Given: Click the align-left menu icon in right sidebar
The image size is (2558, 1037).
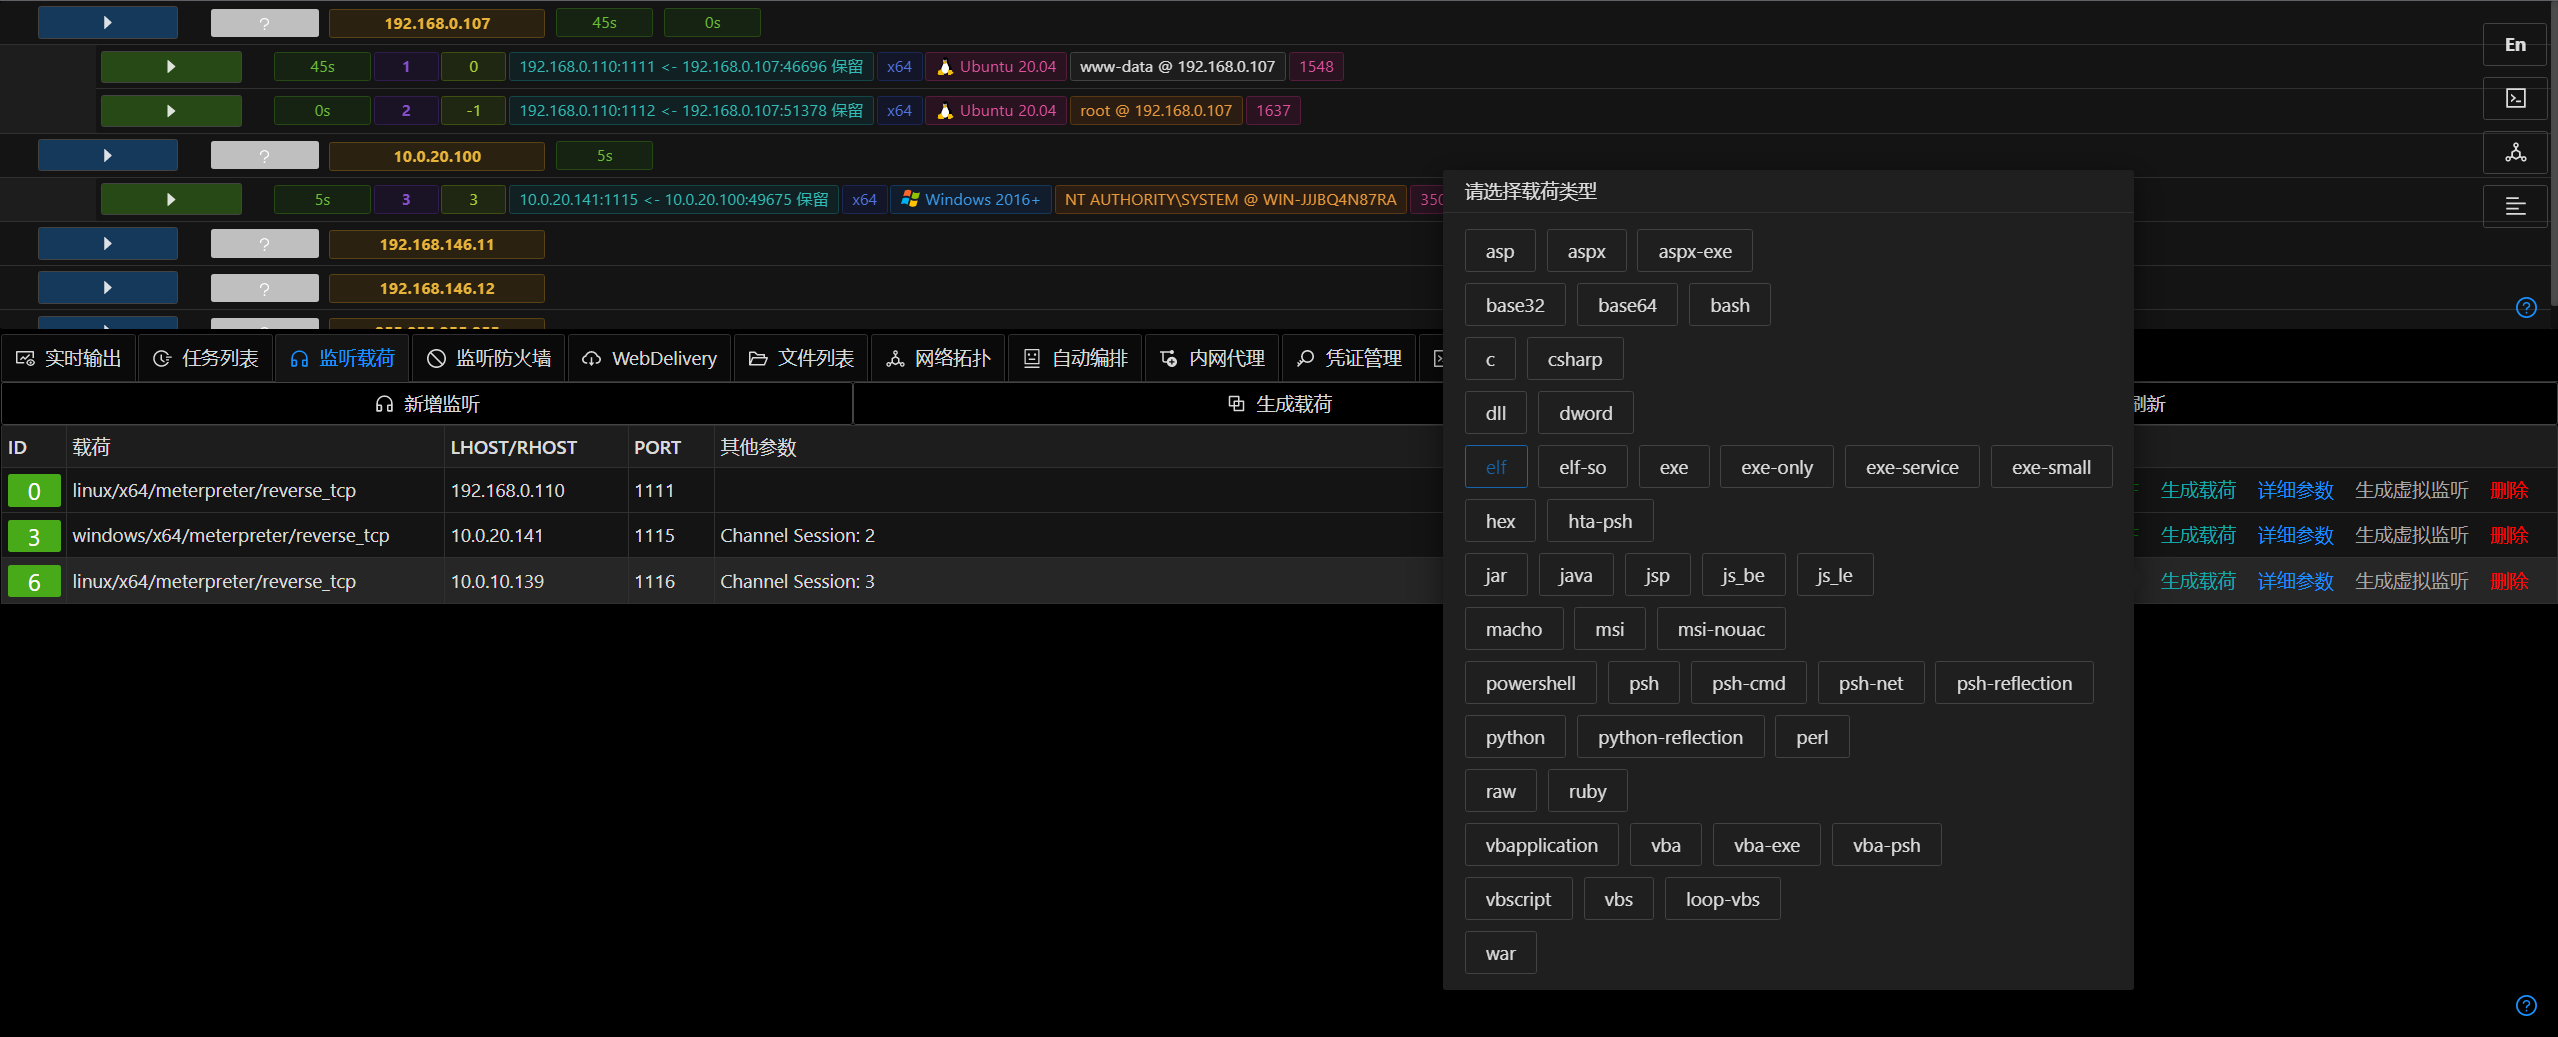Looking at the screenshot, I should (2515, 206).
